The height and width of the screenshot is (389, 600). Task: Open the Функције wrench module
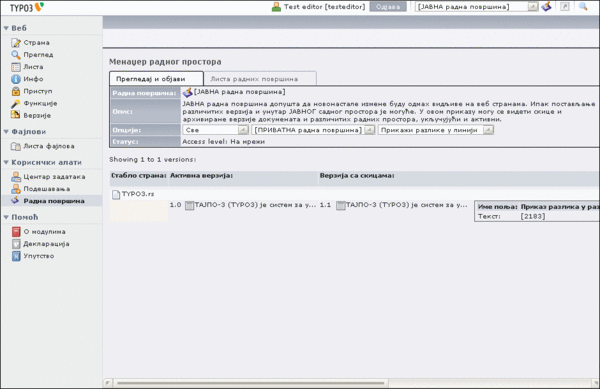coord(15,103)
